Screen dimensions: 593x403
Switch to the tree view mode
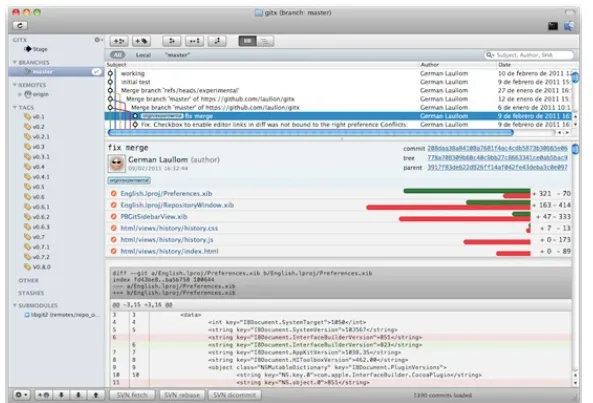point(265,41)
